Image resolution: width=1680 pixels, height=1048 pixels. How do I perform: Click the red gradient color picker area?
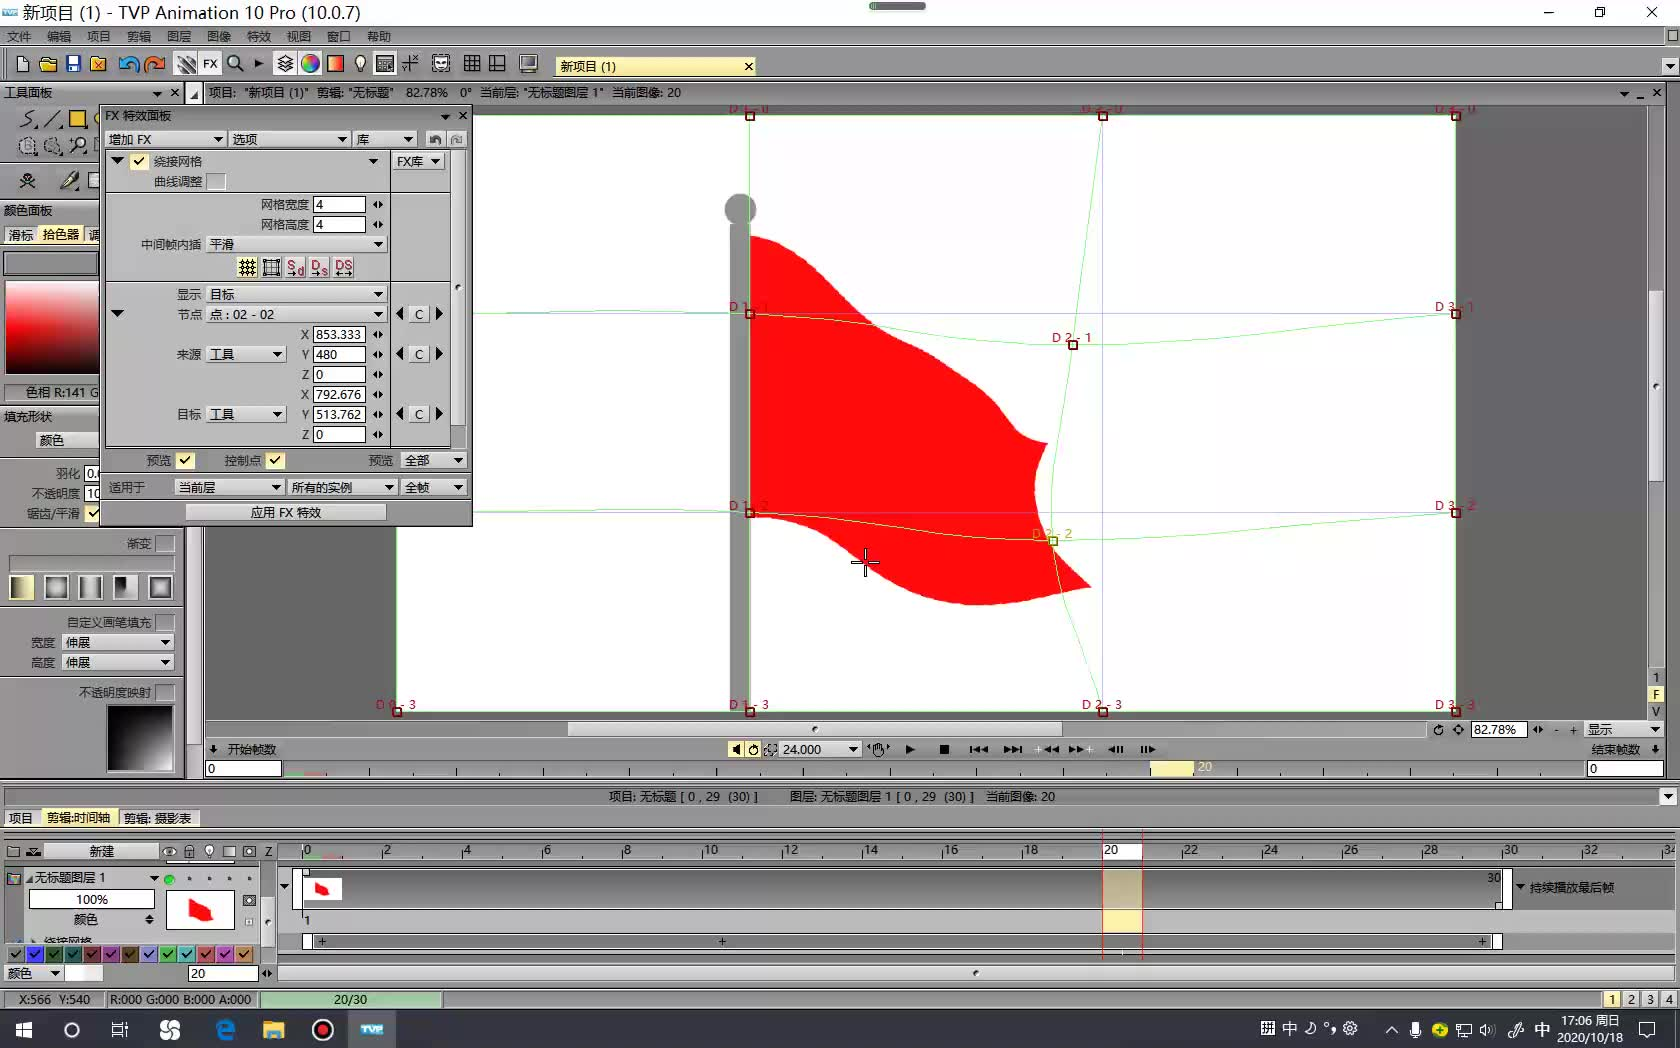point(51,328)
